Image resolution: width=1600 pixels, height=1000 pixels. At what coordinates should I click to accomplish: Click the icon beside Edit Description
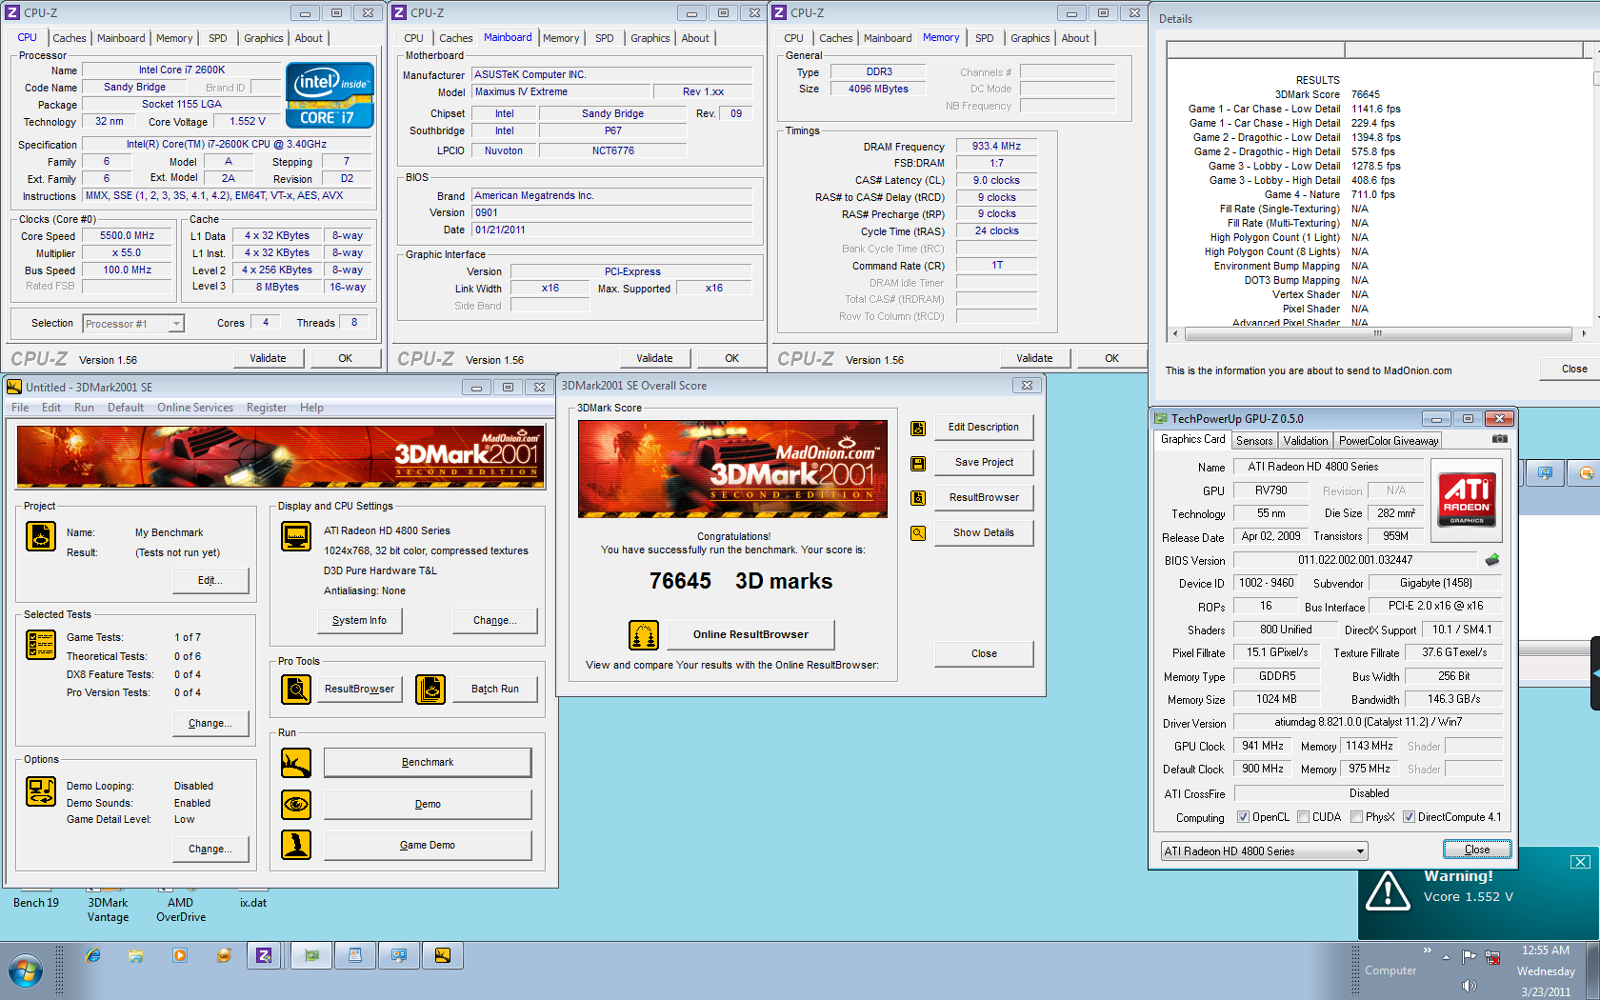[x=918, y=428]
